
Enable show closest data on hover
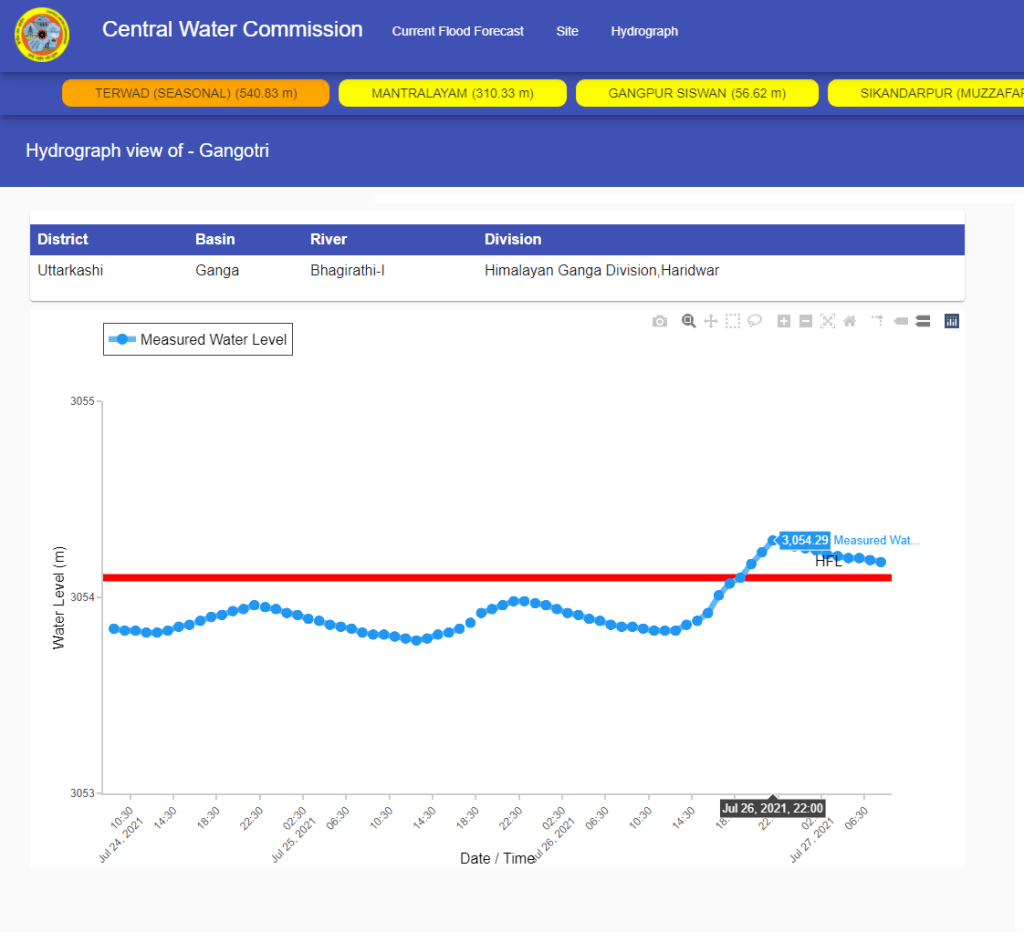point(900,321)
